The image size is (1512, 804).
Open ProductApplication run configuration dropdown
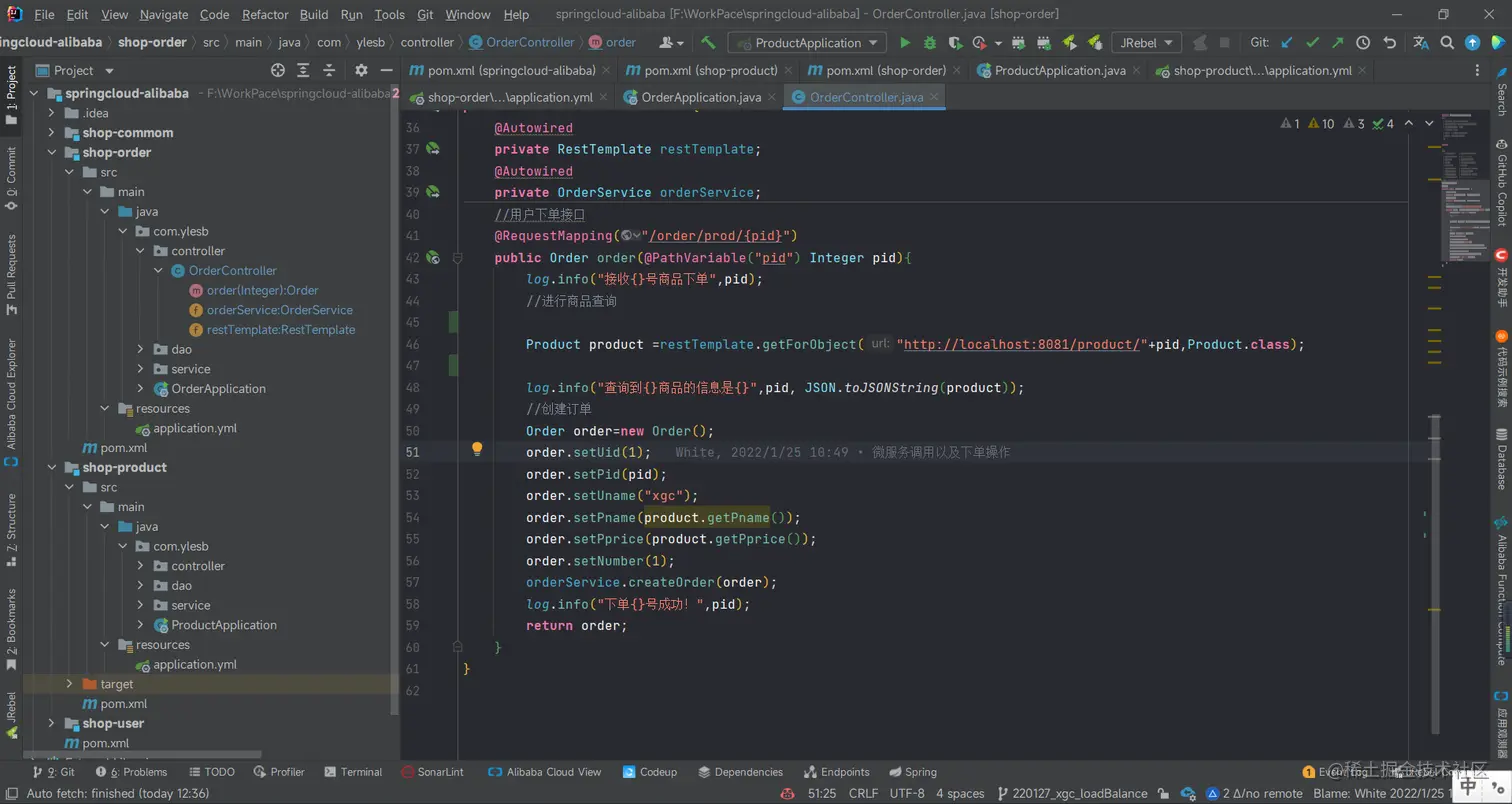(806, 43)
